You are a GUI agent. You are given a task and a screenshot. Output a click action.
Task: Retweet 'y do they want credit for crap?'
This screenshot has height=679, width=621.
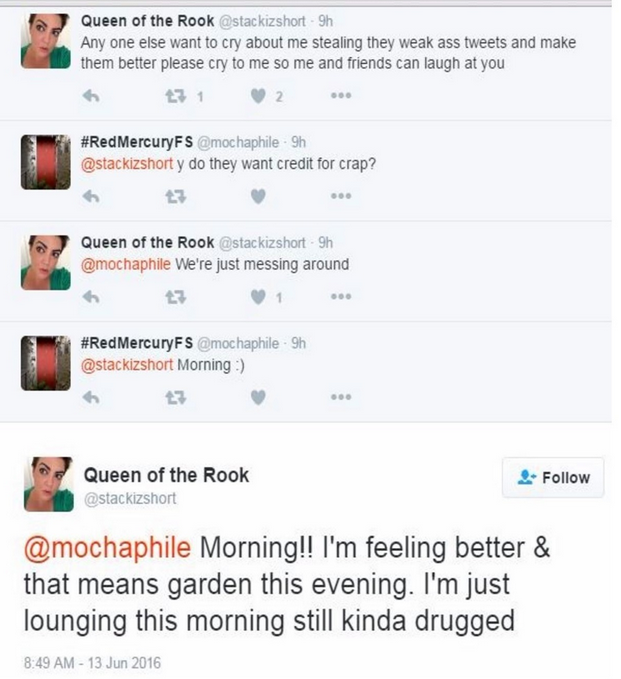tap(173, 198)
